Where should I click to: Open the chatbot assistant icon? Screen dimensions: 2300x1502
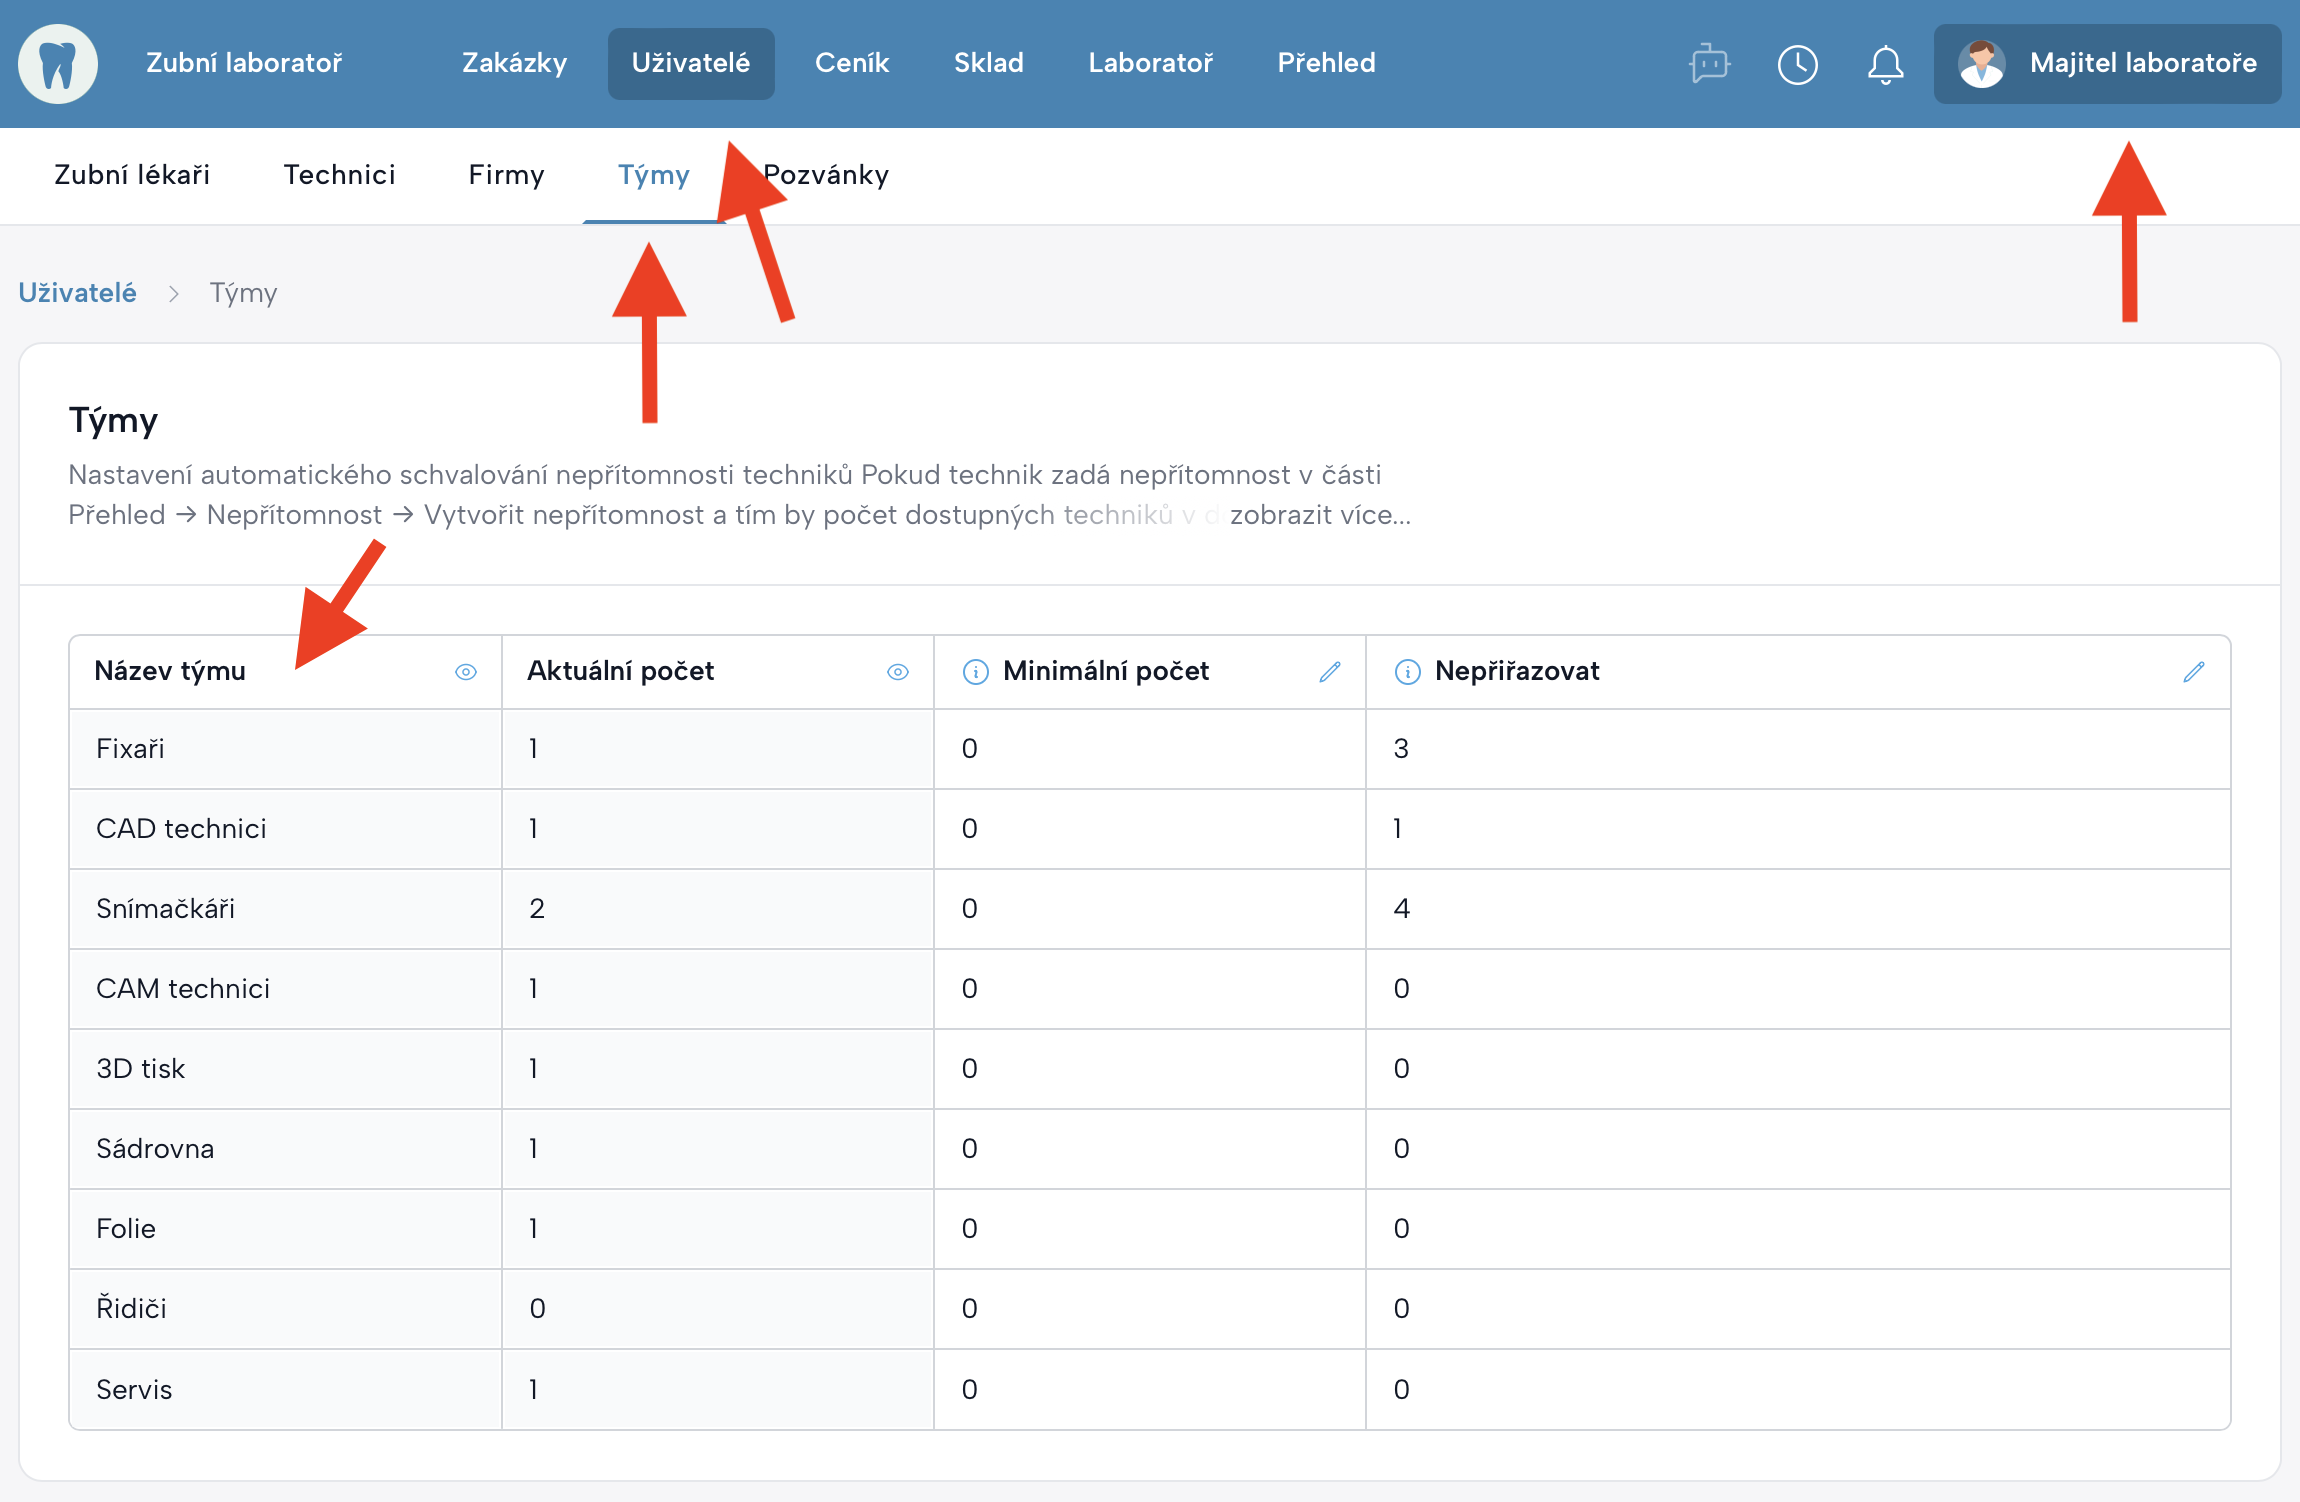point(1709,64)
